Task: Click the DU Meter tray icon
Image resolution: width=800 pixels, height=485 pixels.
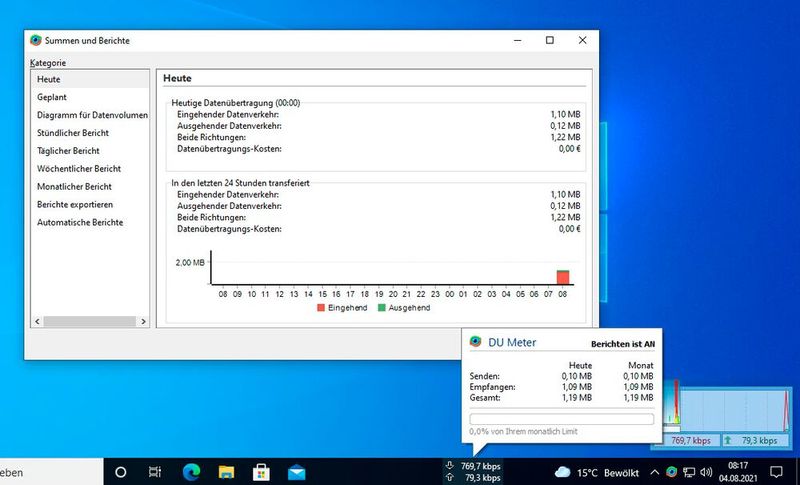Action: pyautogui.click(x=672, y=471)
